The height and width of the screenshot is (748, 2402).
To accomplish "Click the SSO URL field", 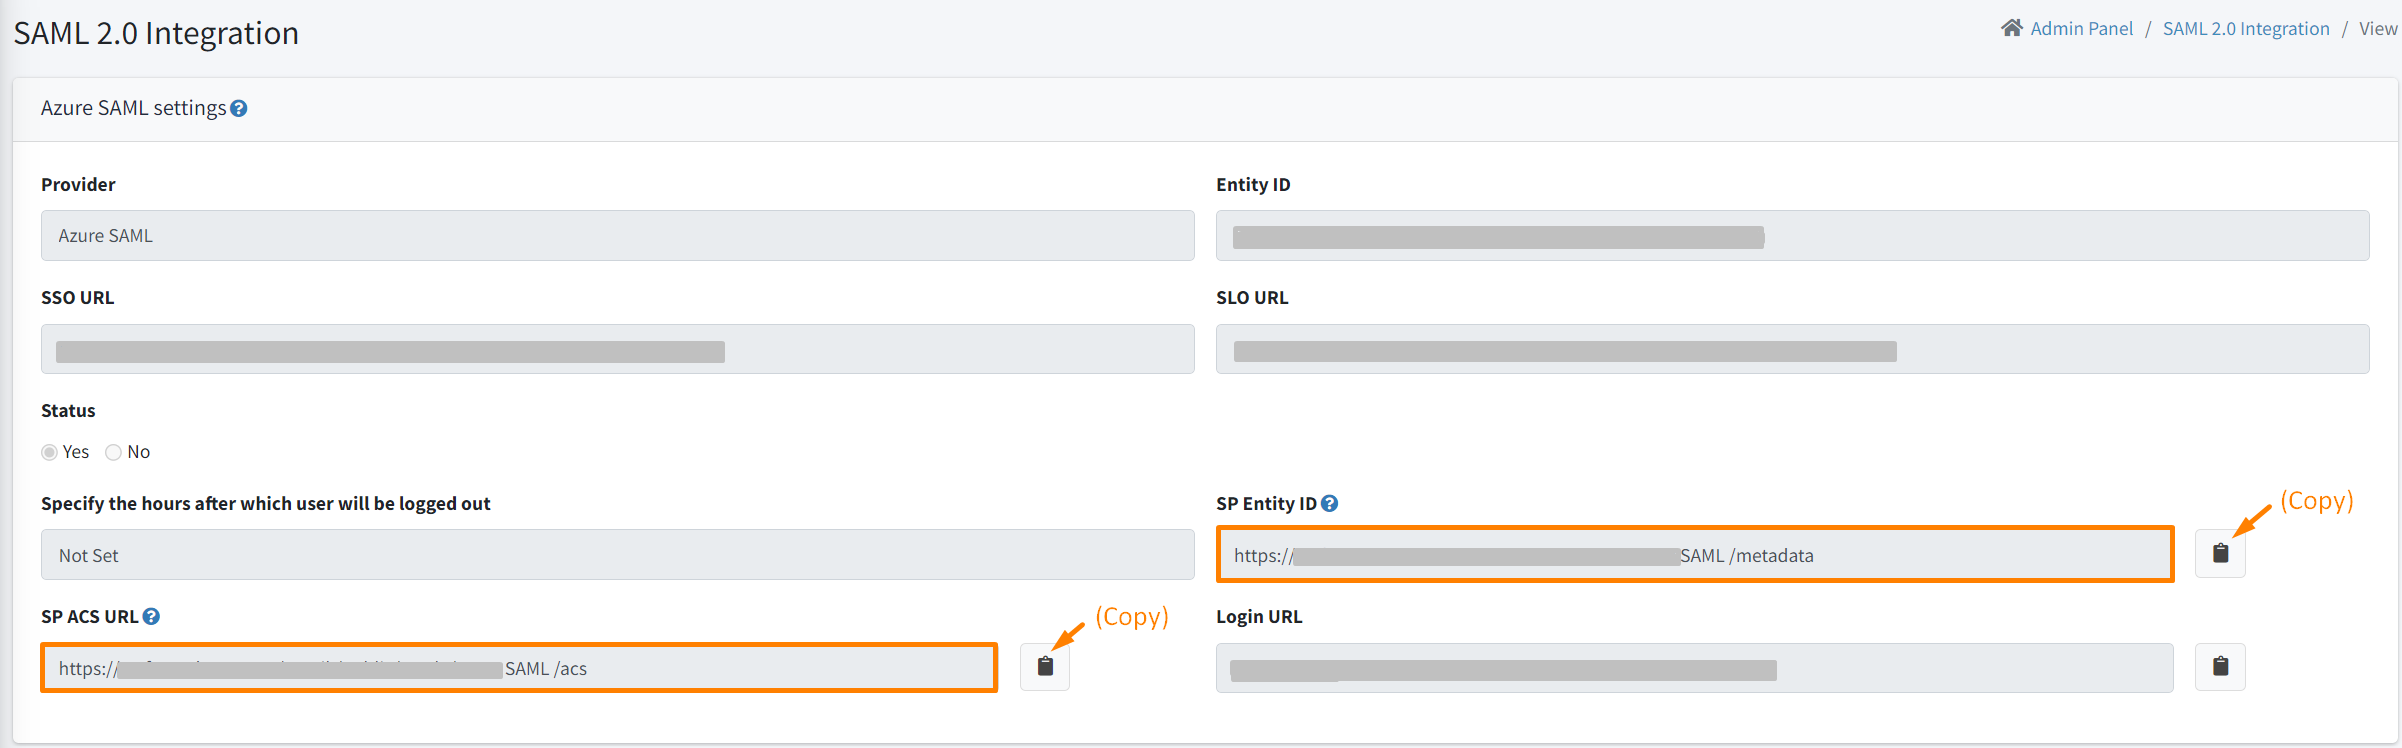I will click(x=617, y=349).
